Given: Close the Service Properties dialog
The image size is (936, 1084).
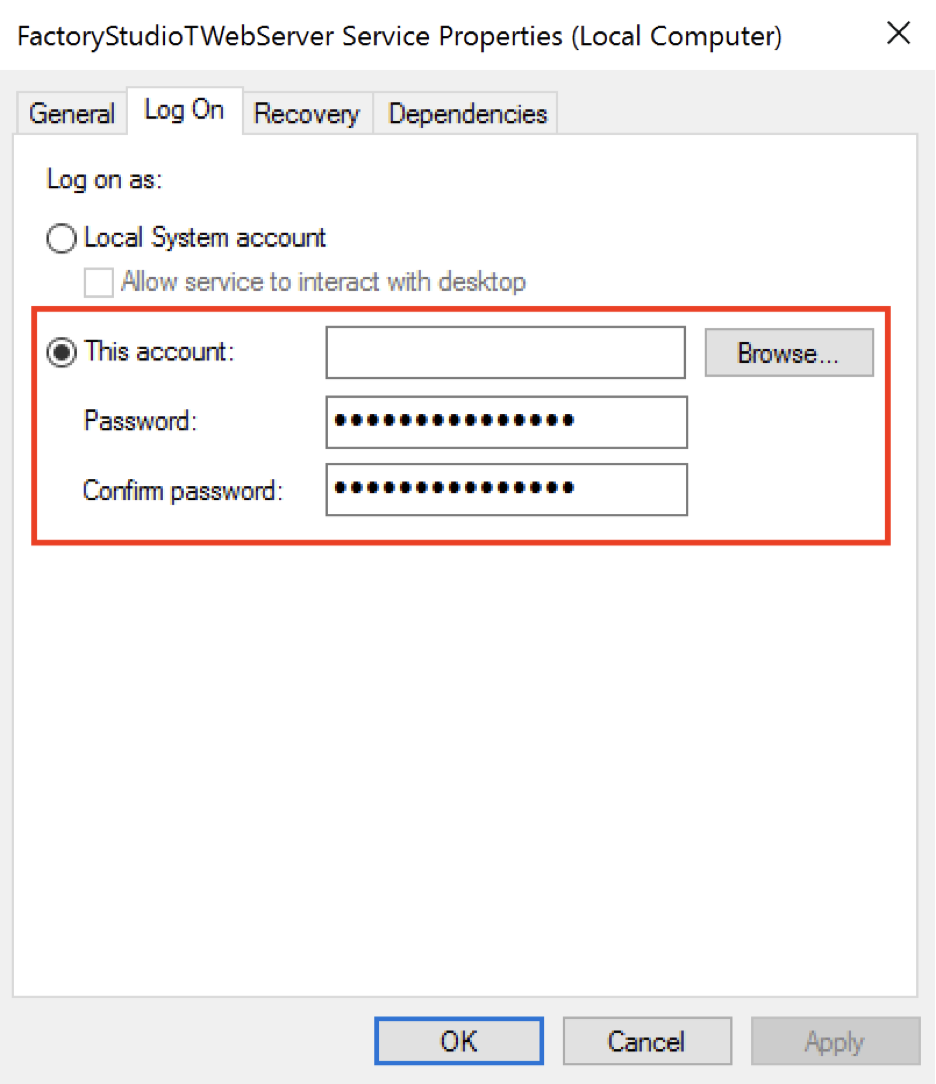Looking at the screenshot, I should click(x=898, y=33).
